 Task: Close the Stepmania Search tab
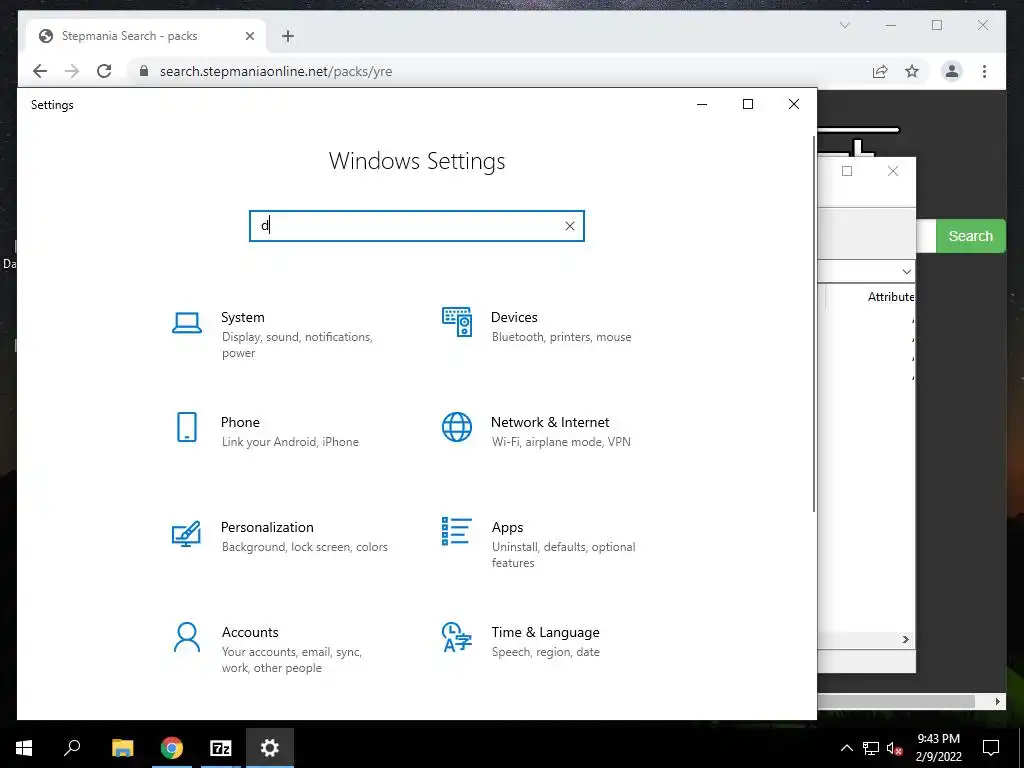point(249,36)
